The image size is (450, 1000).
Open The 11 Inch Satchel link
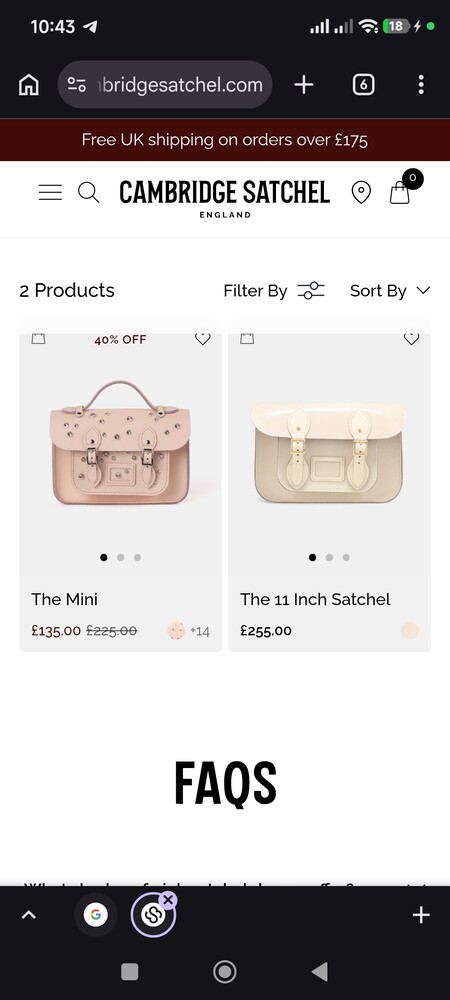[x=315, y=599]
